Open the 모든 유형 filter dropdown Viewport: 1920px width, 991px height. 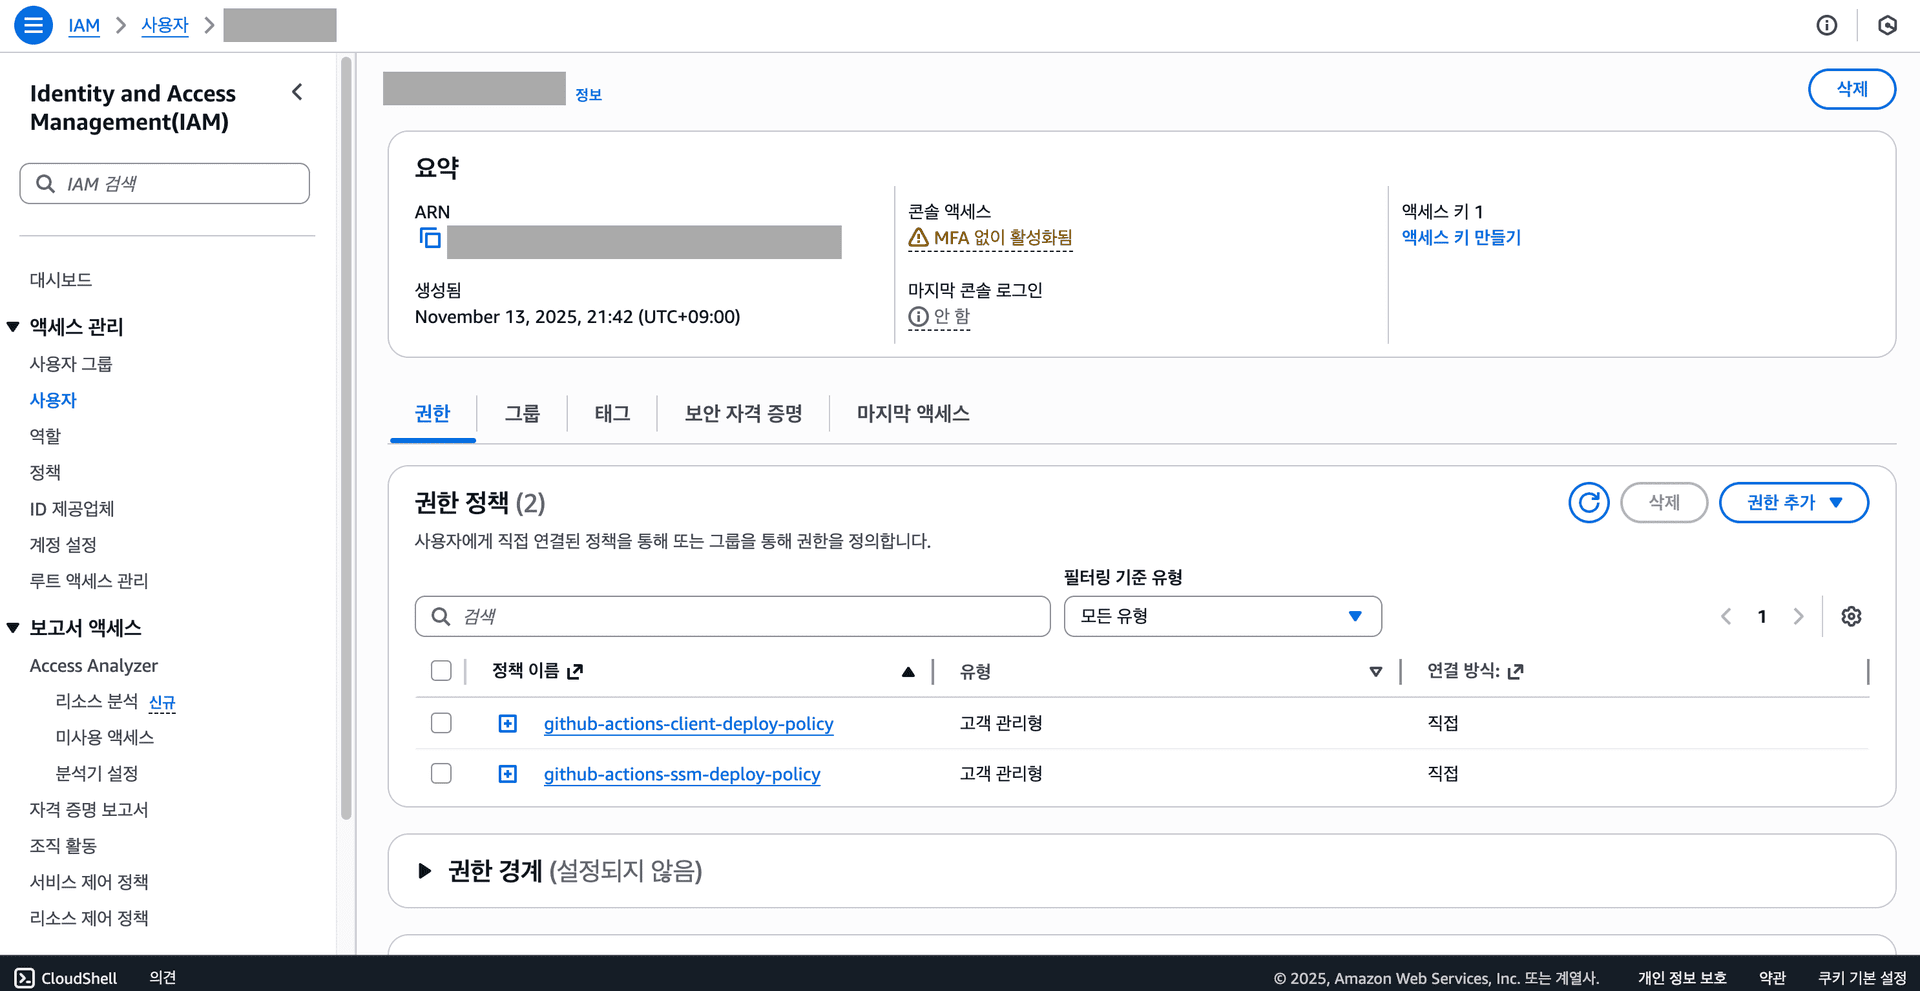(x=1222, y=616)
